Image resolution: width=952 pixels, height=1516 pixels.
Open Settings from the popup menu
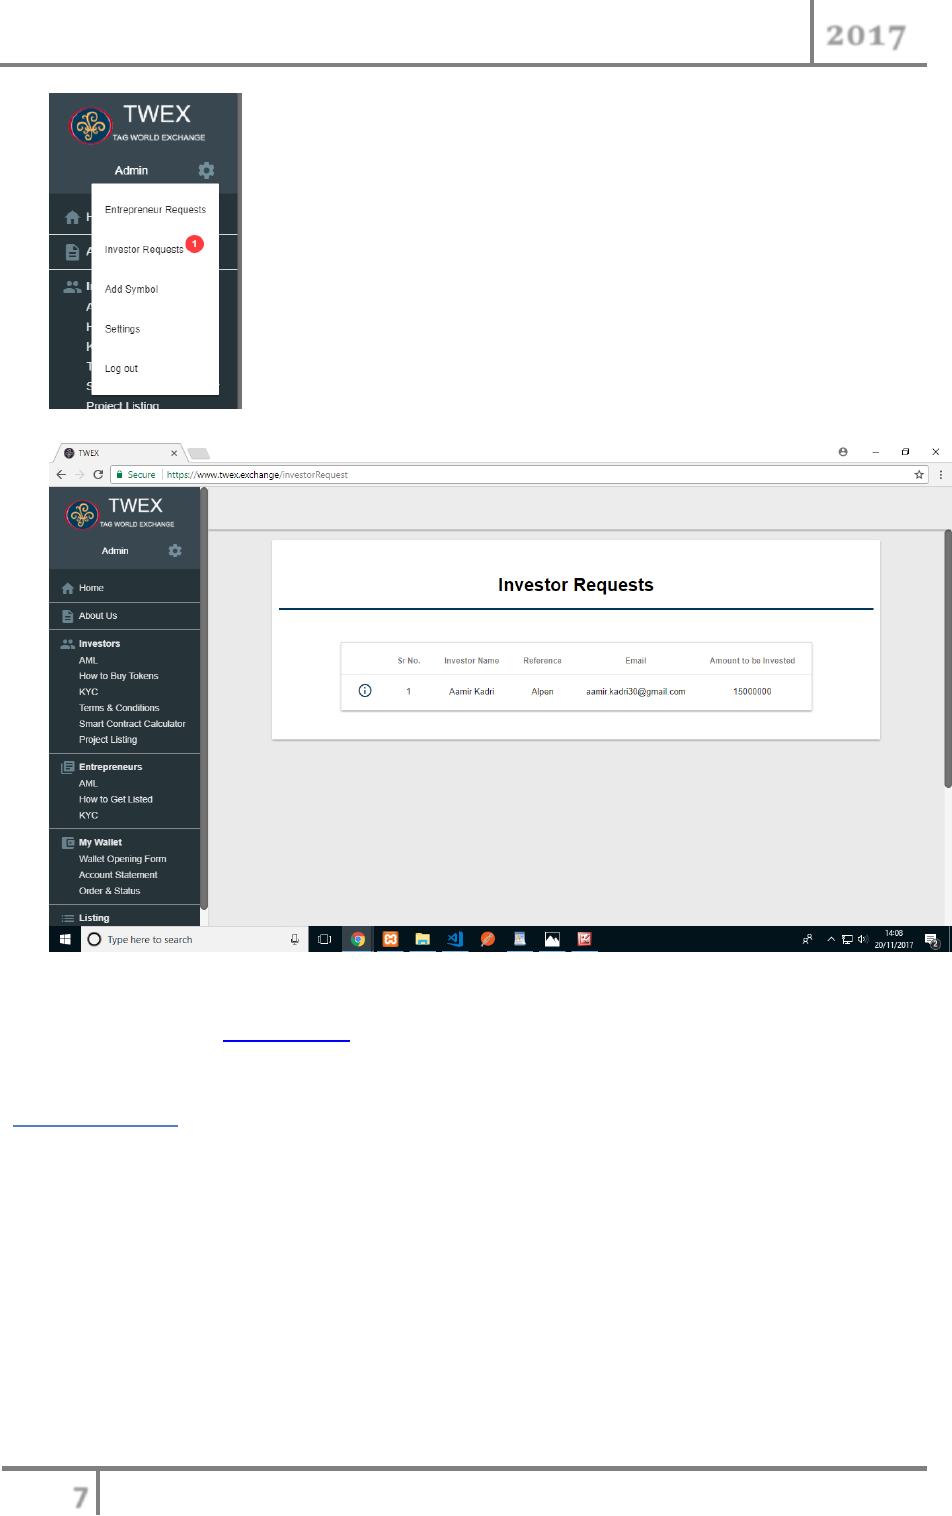[122, 329]
